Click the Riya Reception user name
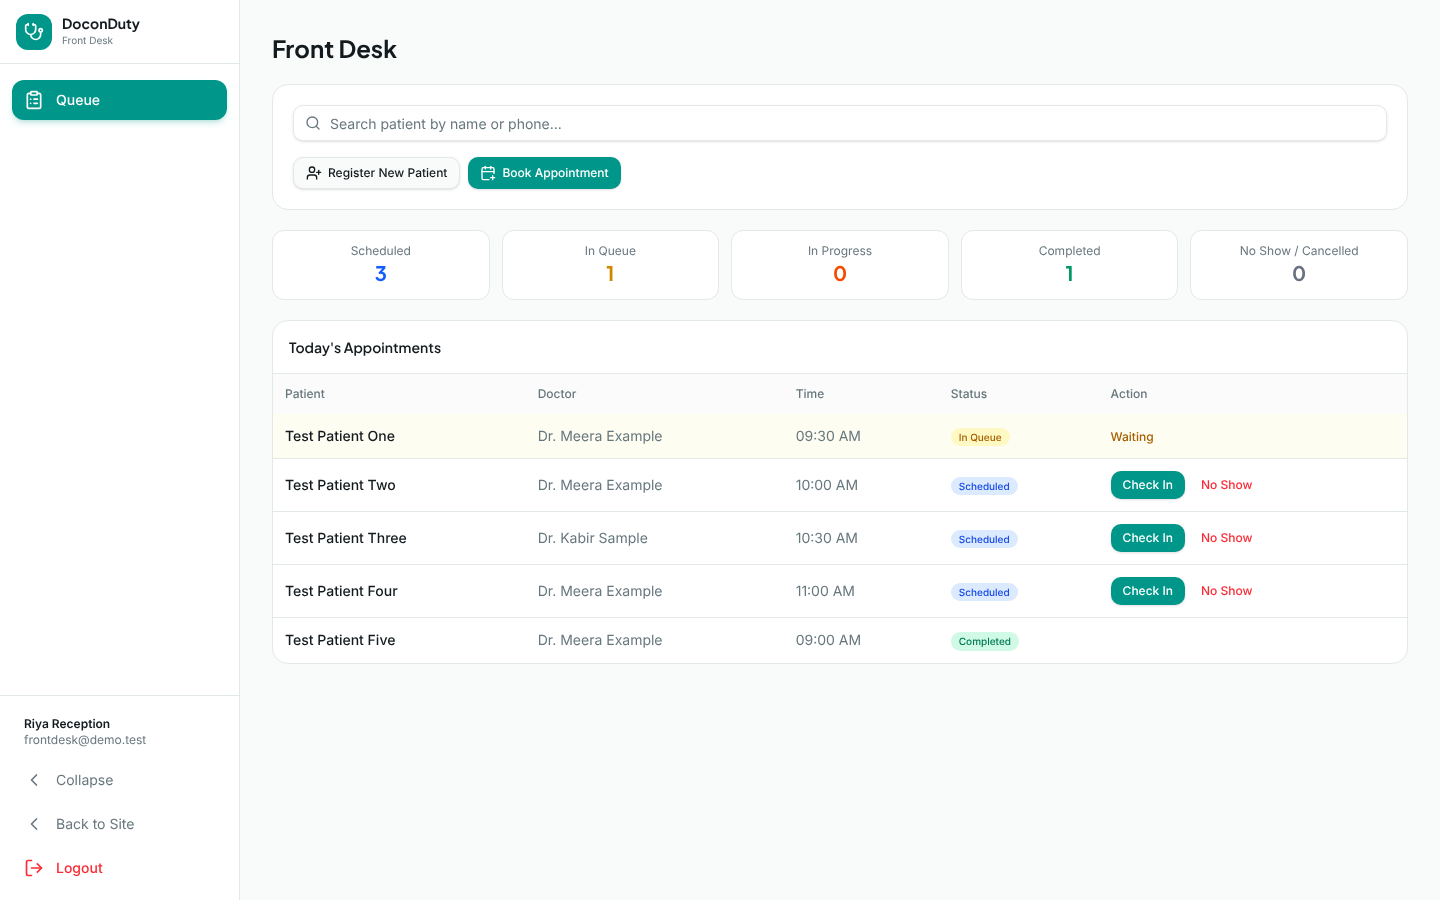The height and width of the screenshot is (900, 1440). coord(67,724)
